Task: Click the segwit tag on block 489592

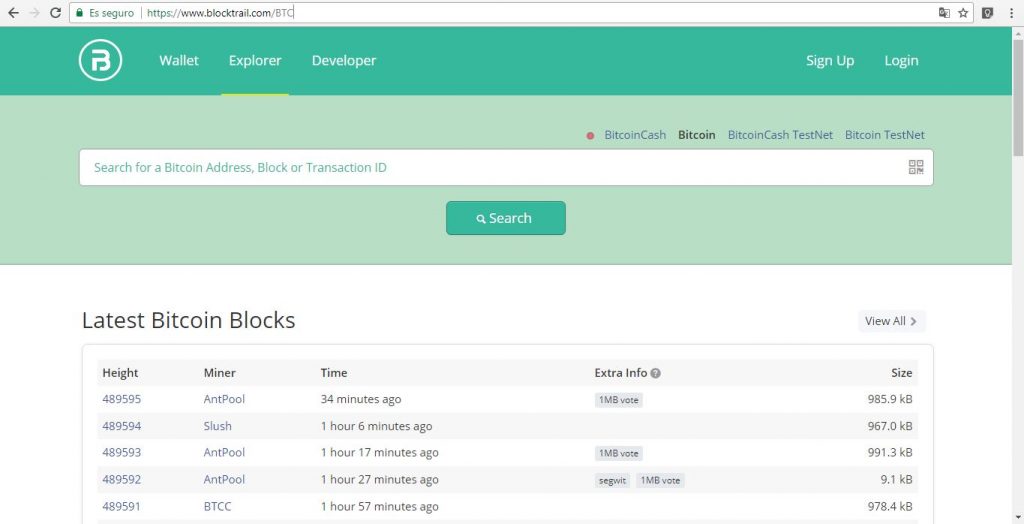Action: pos(613,480)
